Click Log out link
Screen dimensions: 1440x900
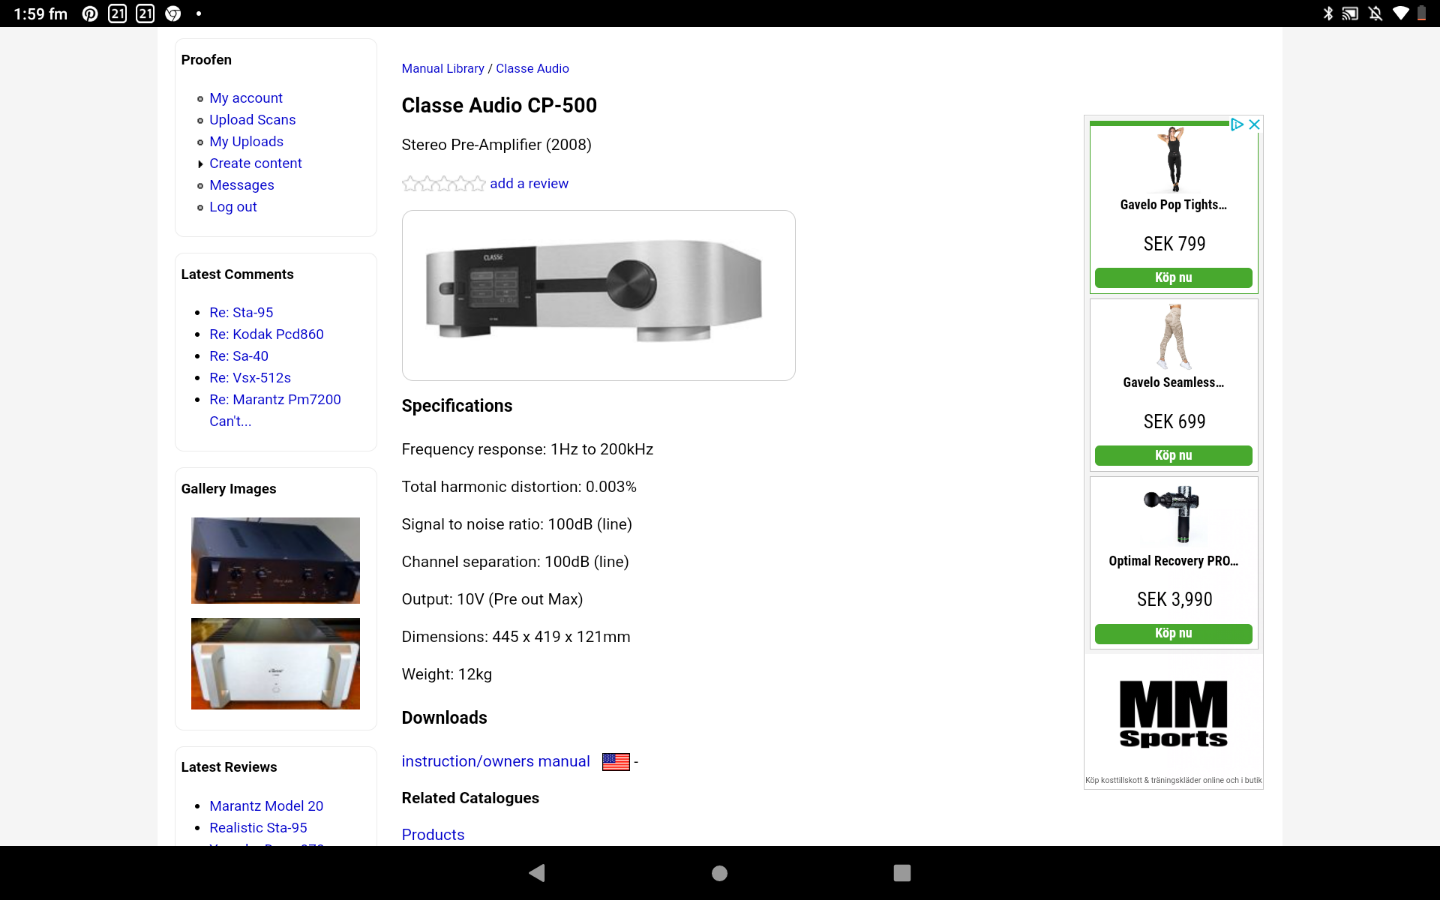point(233,207)
